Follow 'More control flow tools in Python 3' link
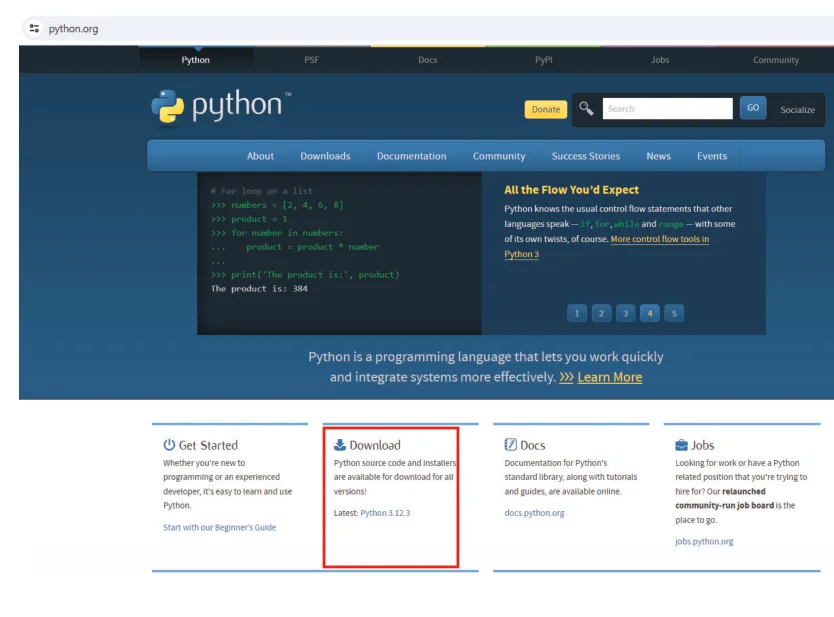This screenshot has height=617, width=834. pos(660,239)
